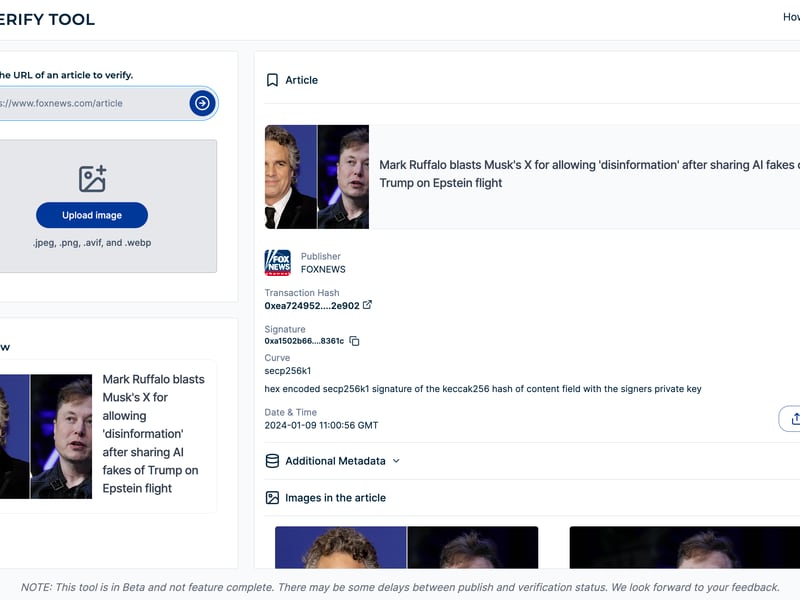Click the preview card headline on the left

153,434
